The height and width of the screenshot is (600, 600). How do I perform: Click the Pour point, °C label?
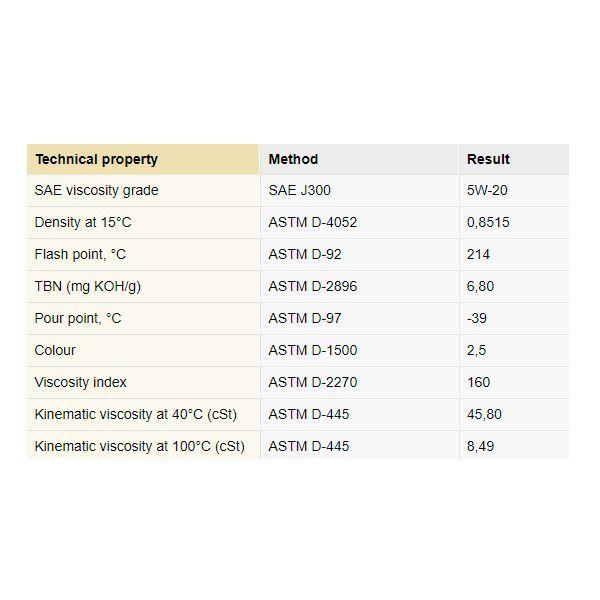pos(78,318)
